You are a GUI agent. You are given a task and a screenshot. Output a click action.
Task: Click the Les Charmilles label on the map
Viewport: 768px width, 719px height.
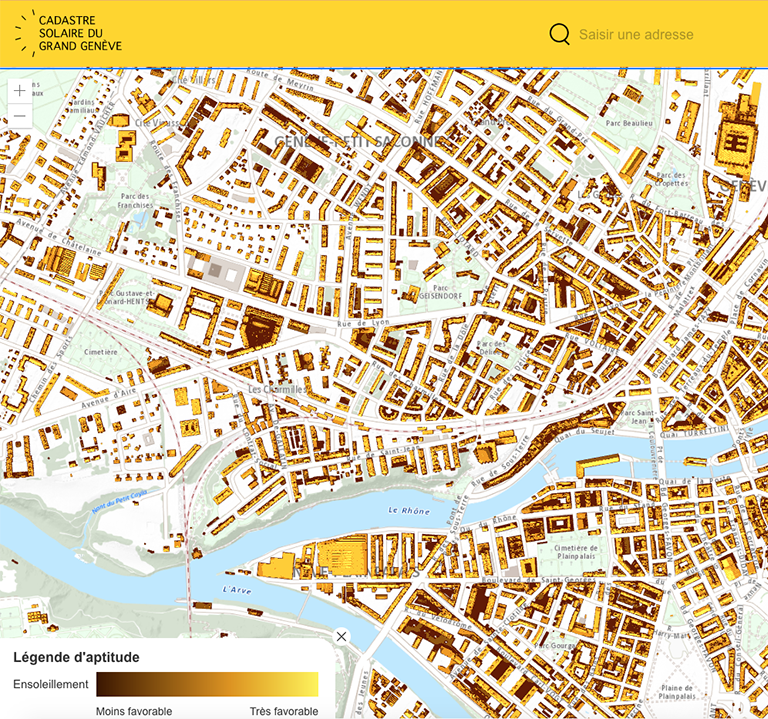(270, 389)
